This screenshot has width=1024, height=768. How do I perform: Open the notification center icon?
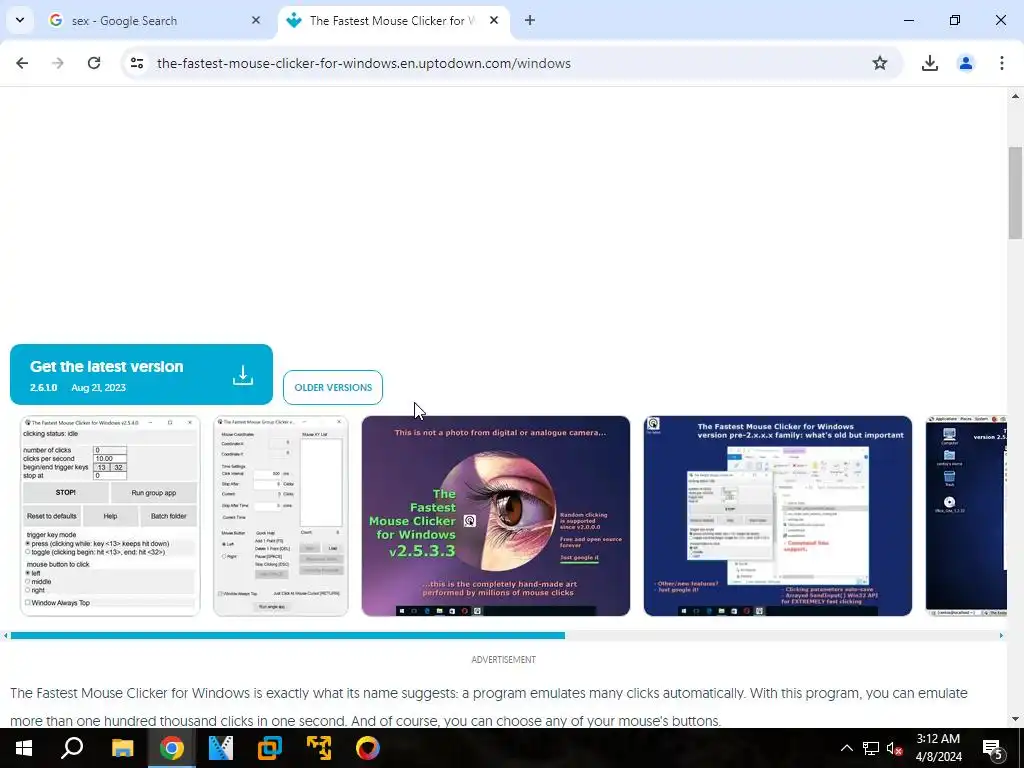pyautogui.click(x=992, y=749)
